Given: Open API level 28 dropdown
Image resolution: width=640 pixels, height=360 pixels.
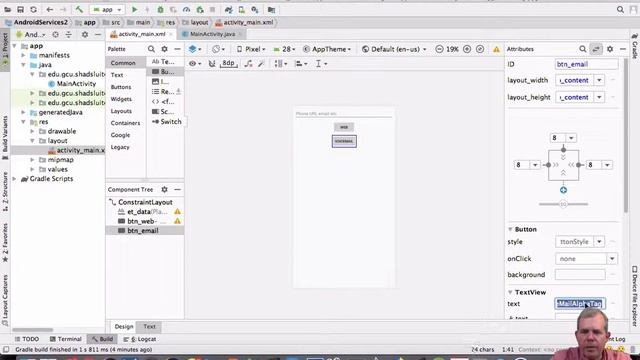Looking at the screenshot, I should (284, 49).
